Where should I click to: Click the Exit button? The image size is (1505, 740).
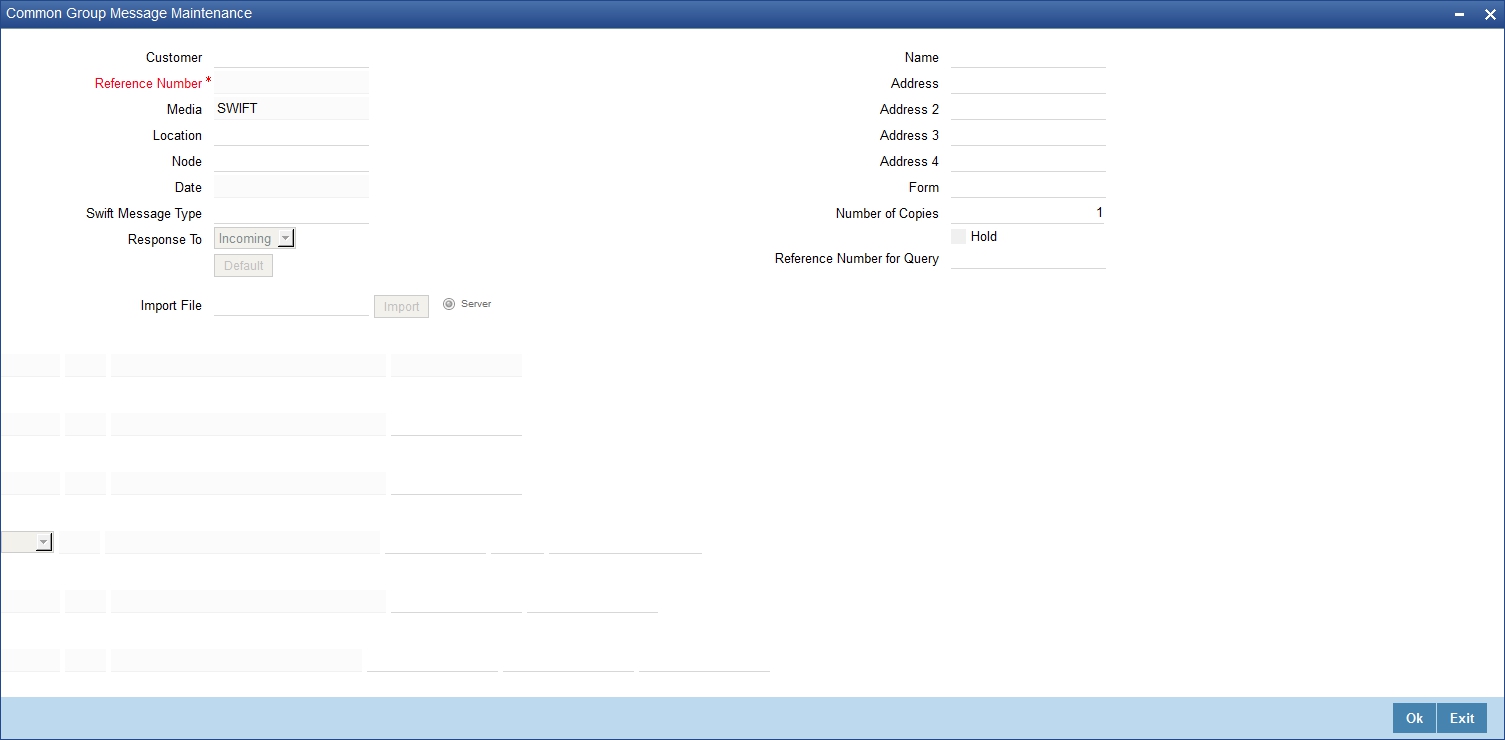1462,718
